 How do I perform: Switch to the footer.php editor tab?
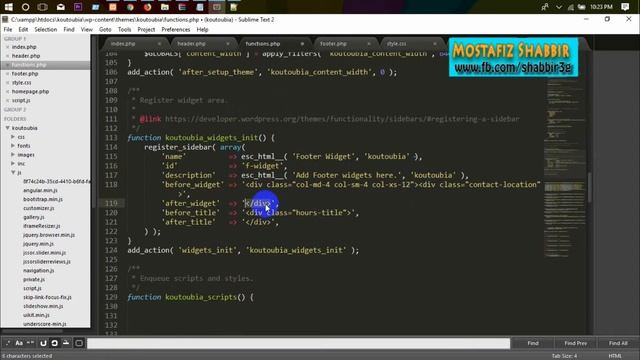(x=333, y=44)
